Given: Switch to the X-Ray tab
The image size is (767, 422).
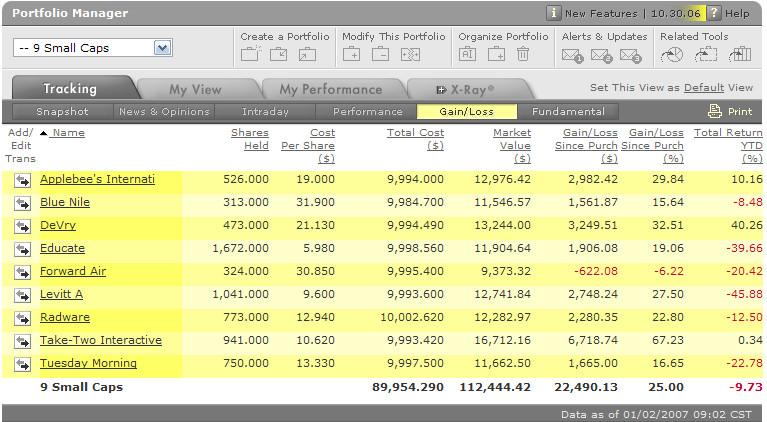Looking at the screenshot, I should 466,89.
